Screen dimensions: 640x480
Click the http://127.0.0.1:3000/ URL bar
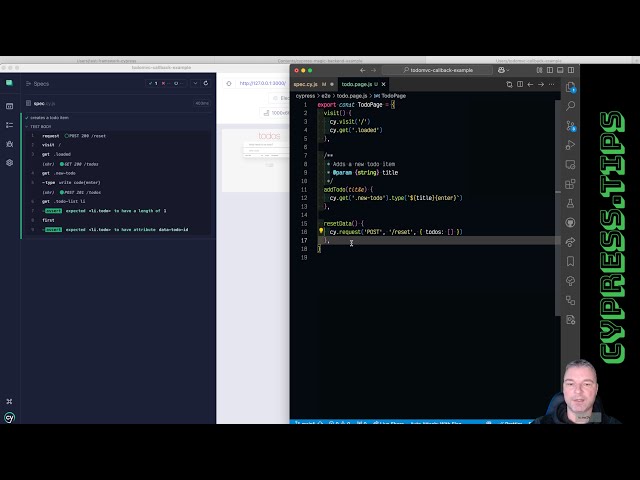pyautogui.click(x=262, y=83)
